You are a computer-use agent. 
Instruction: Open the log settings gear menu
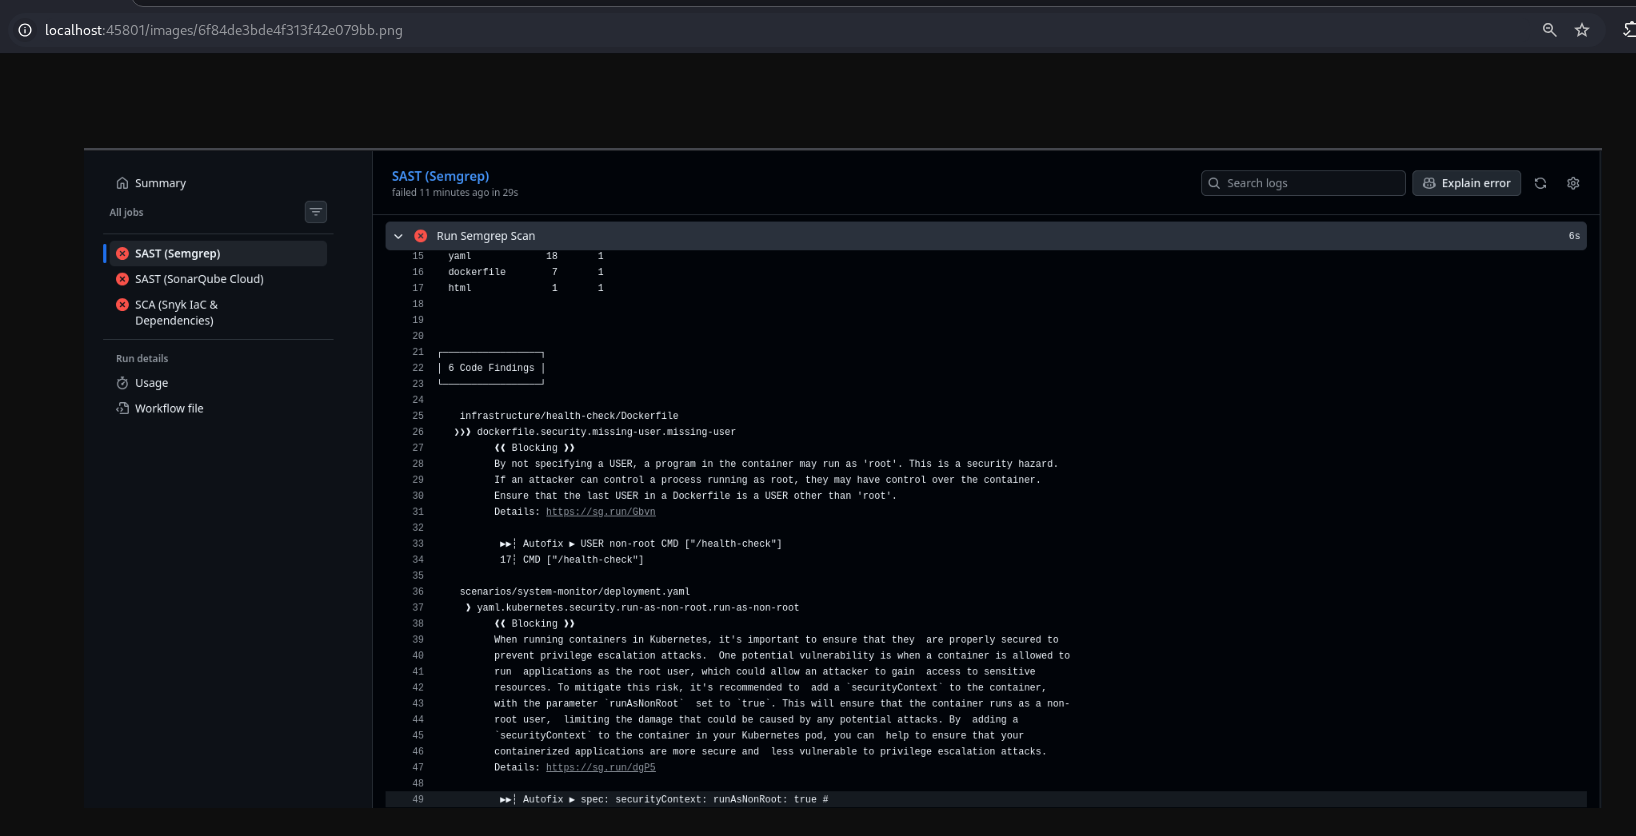pyautogui.click(x=1573, y=183)
